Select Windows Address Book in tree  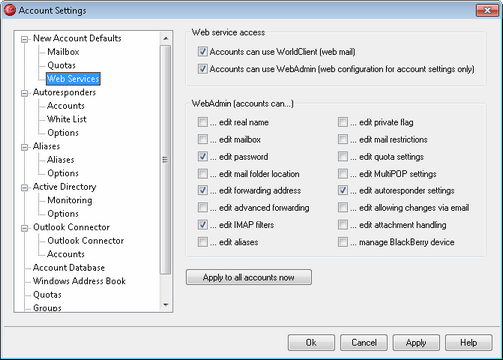click(79, 281)
